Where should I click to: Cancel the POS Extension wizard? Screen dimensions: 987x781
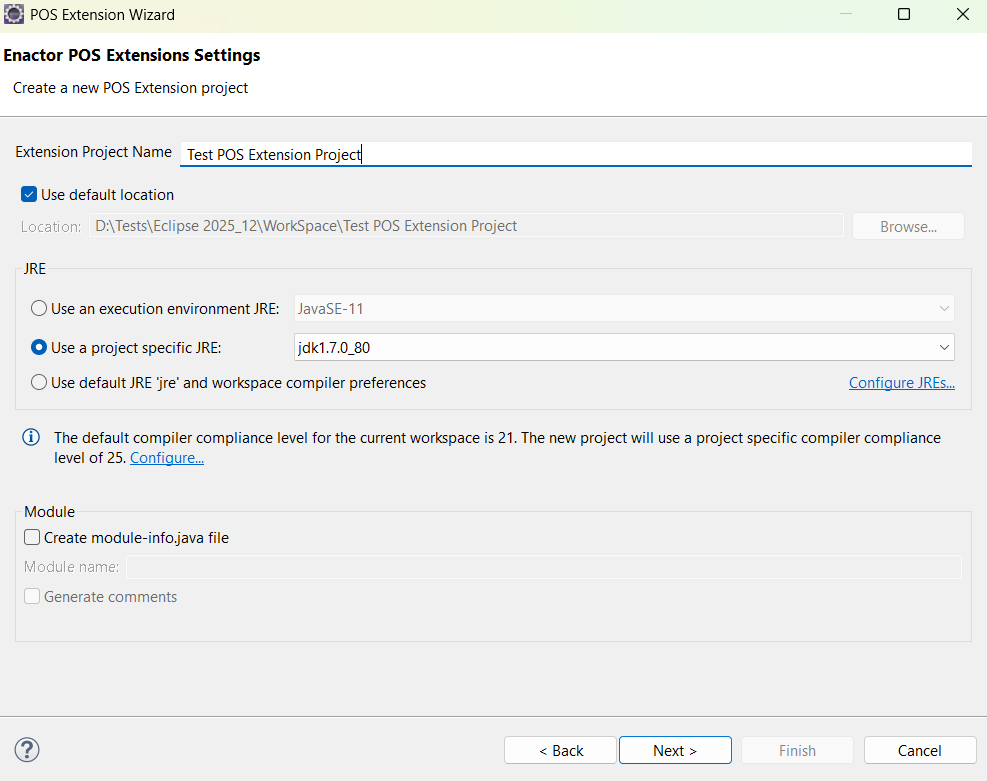click(x=919, y=750)
